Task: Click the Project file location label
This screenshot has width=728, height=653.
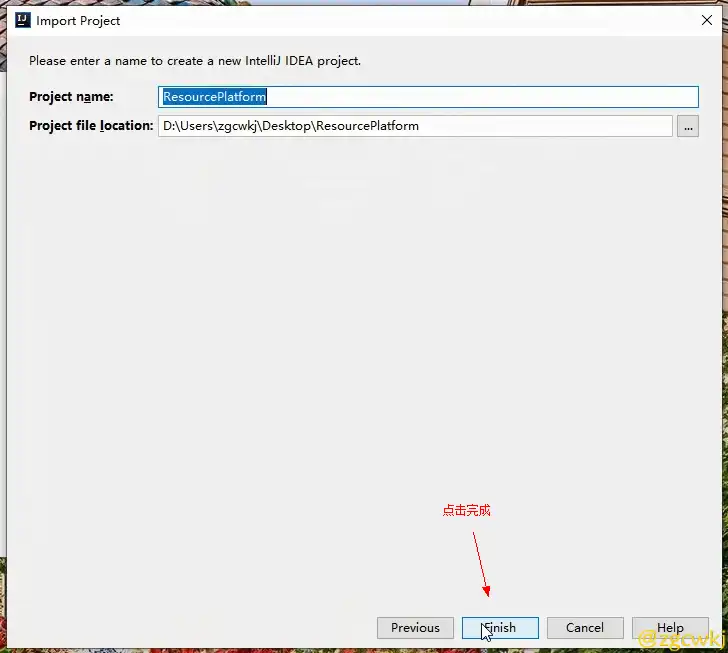Action: (91, 126)
